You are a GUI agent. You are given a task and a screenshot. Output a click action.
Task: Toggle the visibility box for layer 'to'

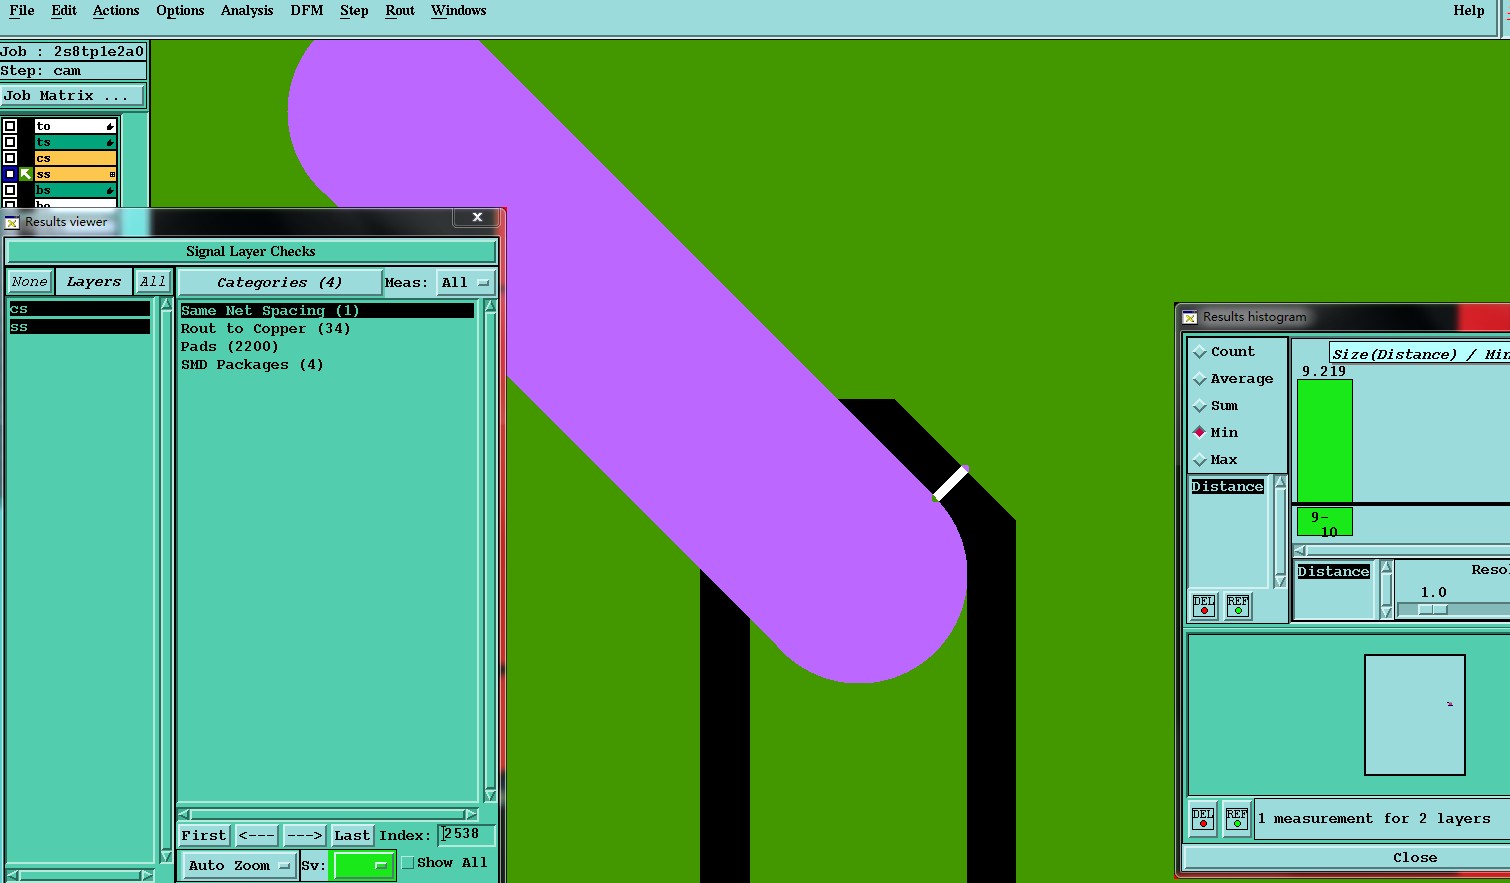point(10,126)
